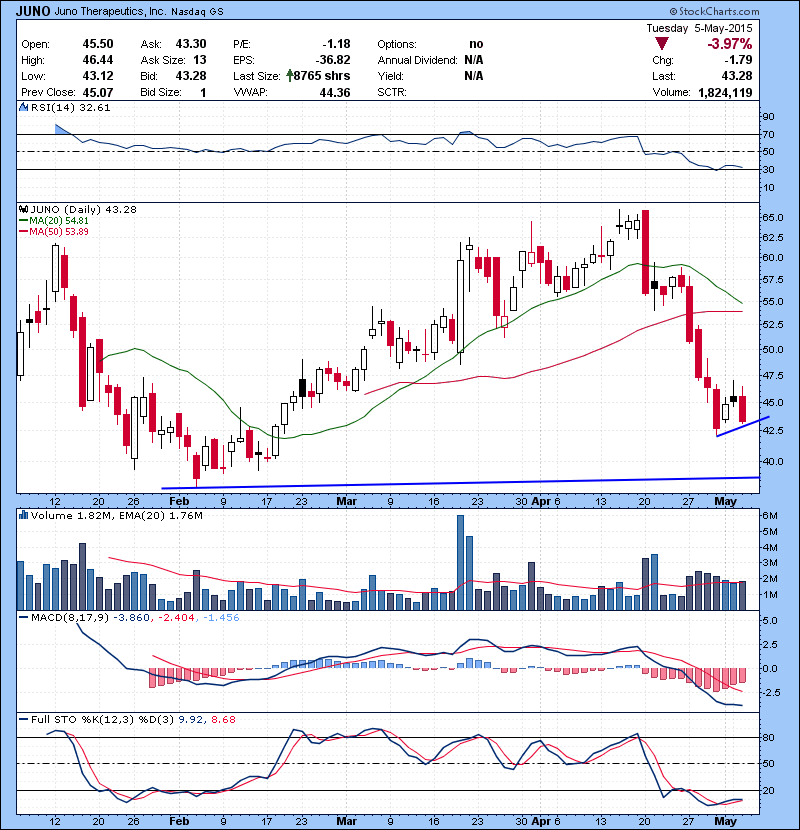This screenshot has height=830, width=800.
Task: Click the 'May' label on price date axis
Action: click(725, 501)
